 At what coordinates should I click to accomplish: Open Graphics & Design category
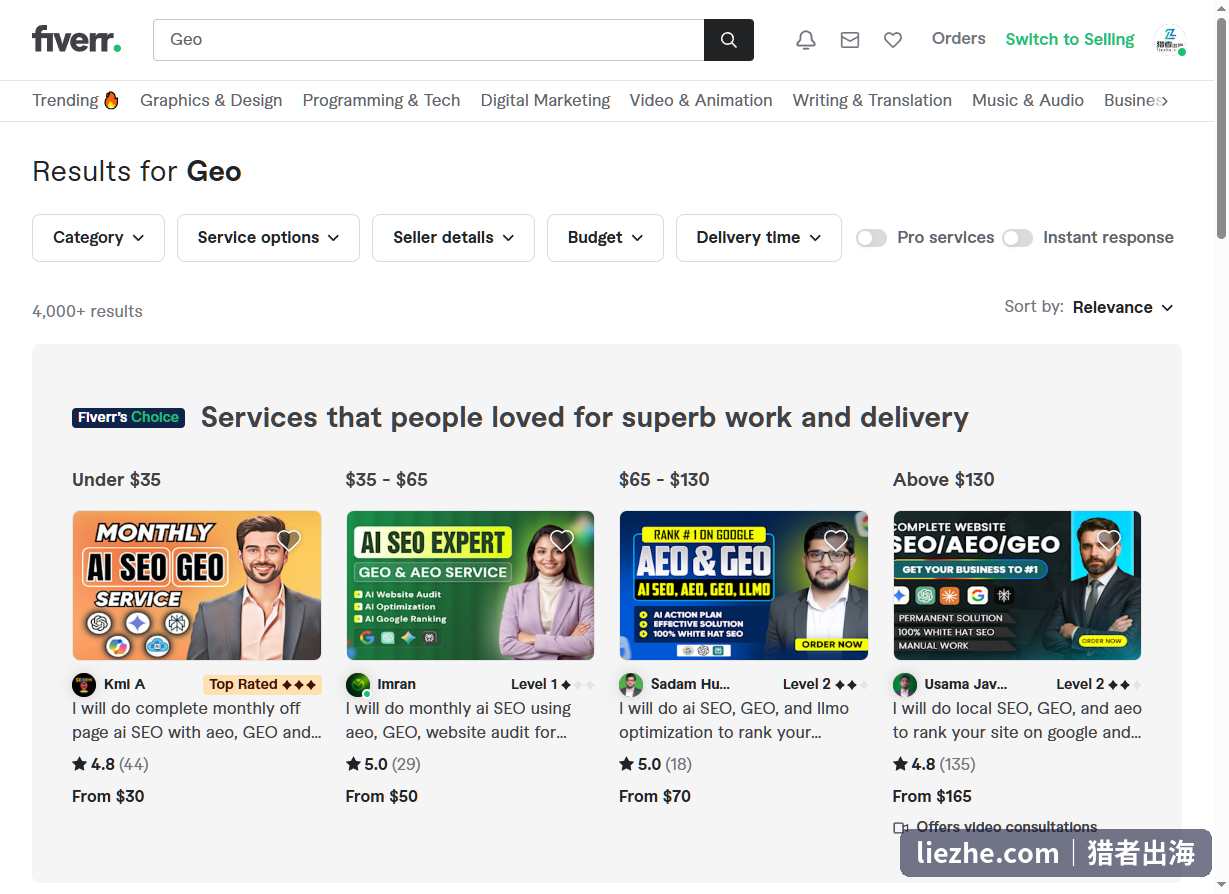tap(211, 100)
